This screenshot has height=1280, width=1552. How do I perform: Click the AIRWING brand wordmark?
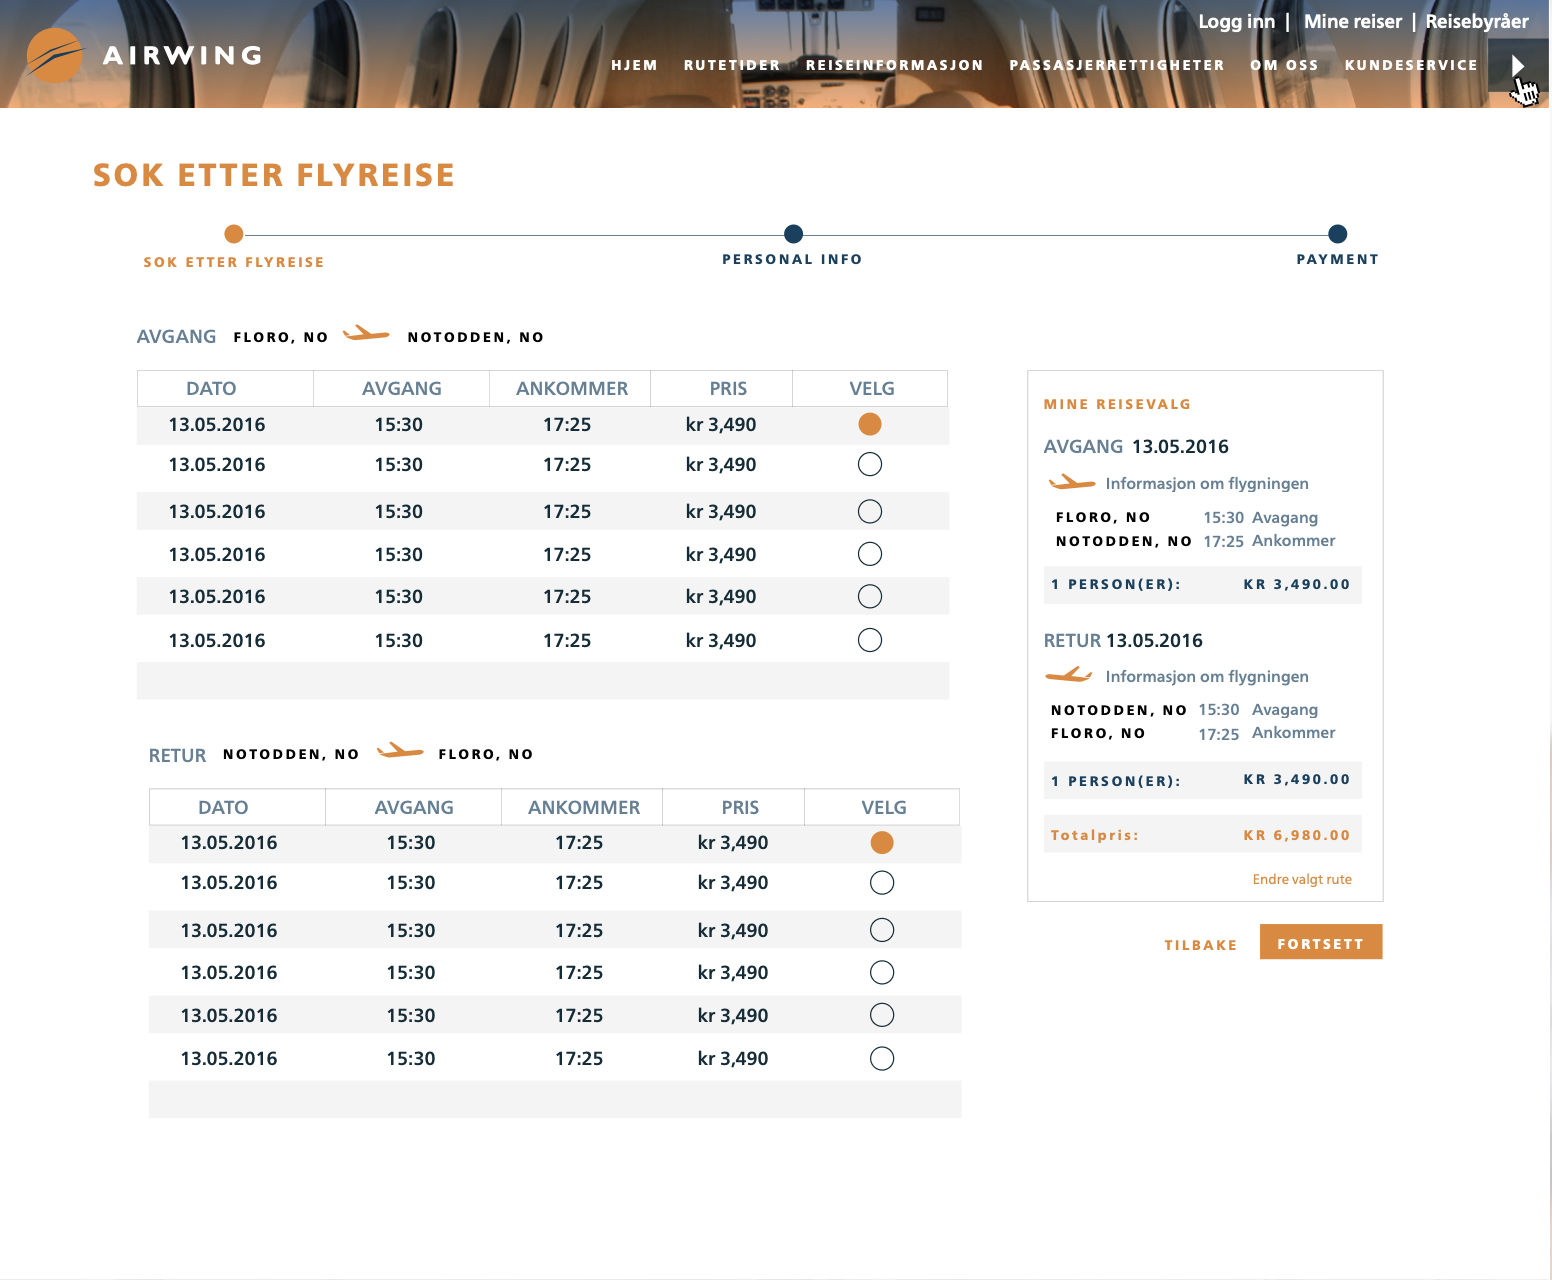pyautogui.click(x=183, y=55)
